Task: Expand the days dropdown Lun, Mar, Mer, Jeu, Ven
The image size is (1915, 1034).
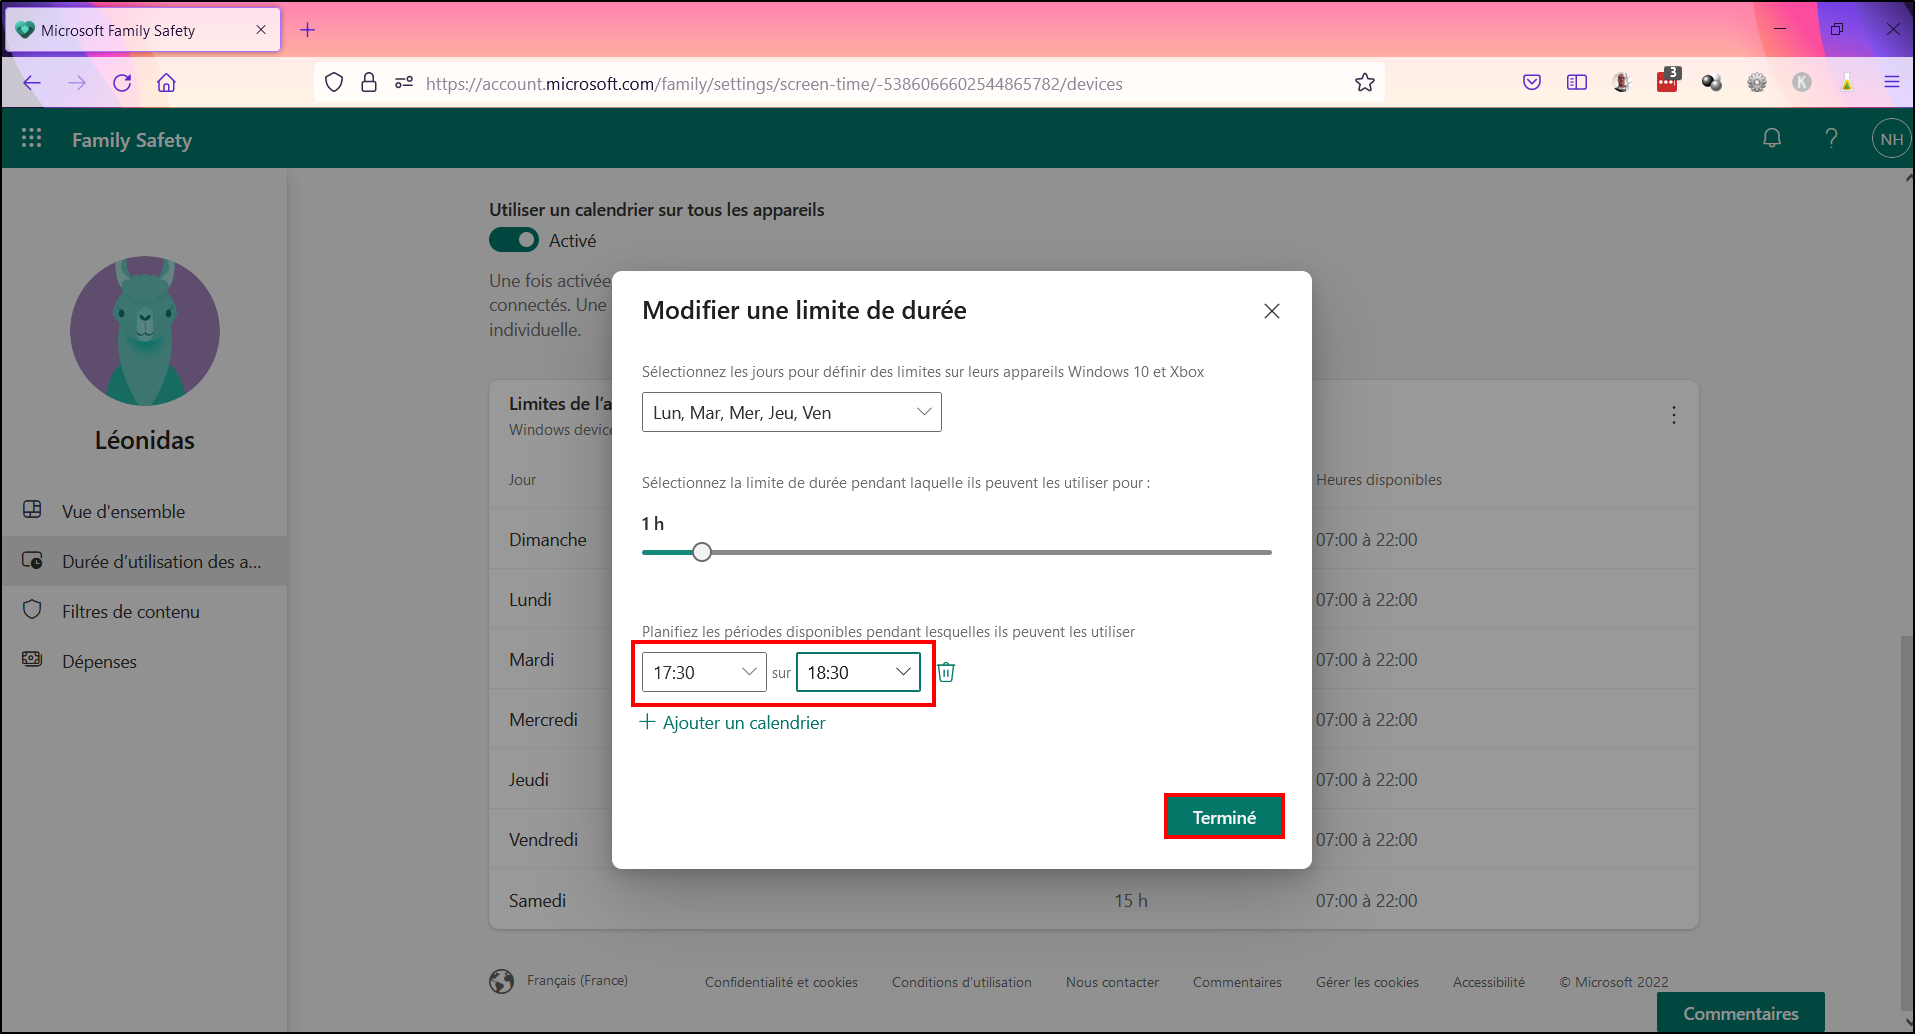Action: coord(792,412)
